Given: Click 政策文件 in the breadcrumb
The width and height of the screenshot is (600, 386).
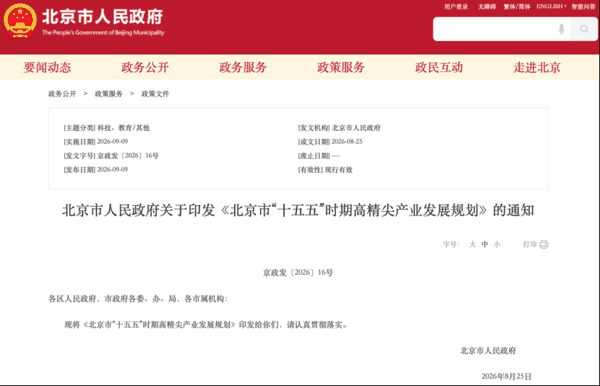Looking at the screenshot, I should pos(155,94).
